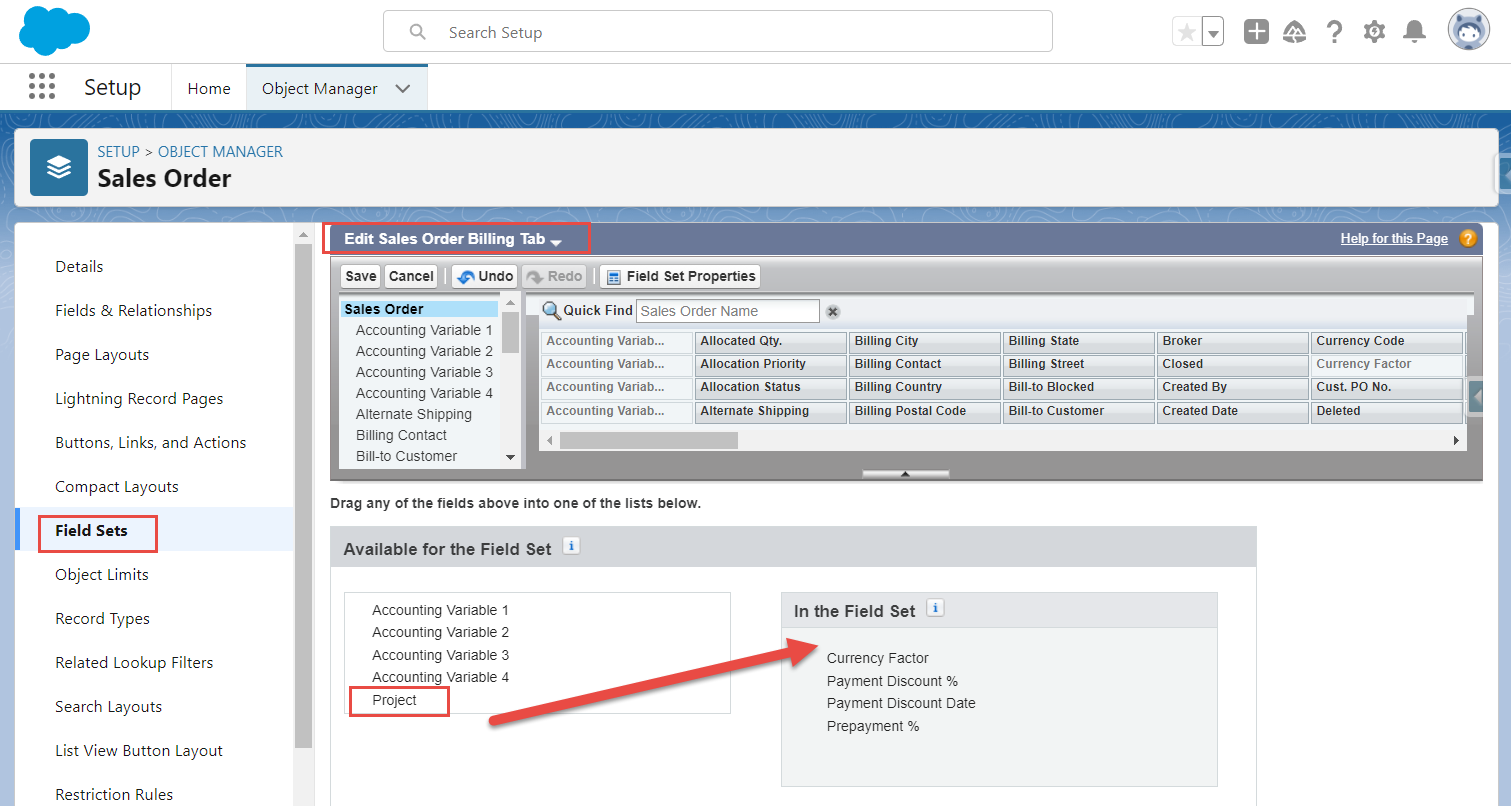The width and height of the screenshot is (1511, 806).
Task: Go to Page Layouts
Action: [x=102, y=354]
